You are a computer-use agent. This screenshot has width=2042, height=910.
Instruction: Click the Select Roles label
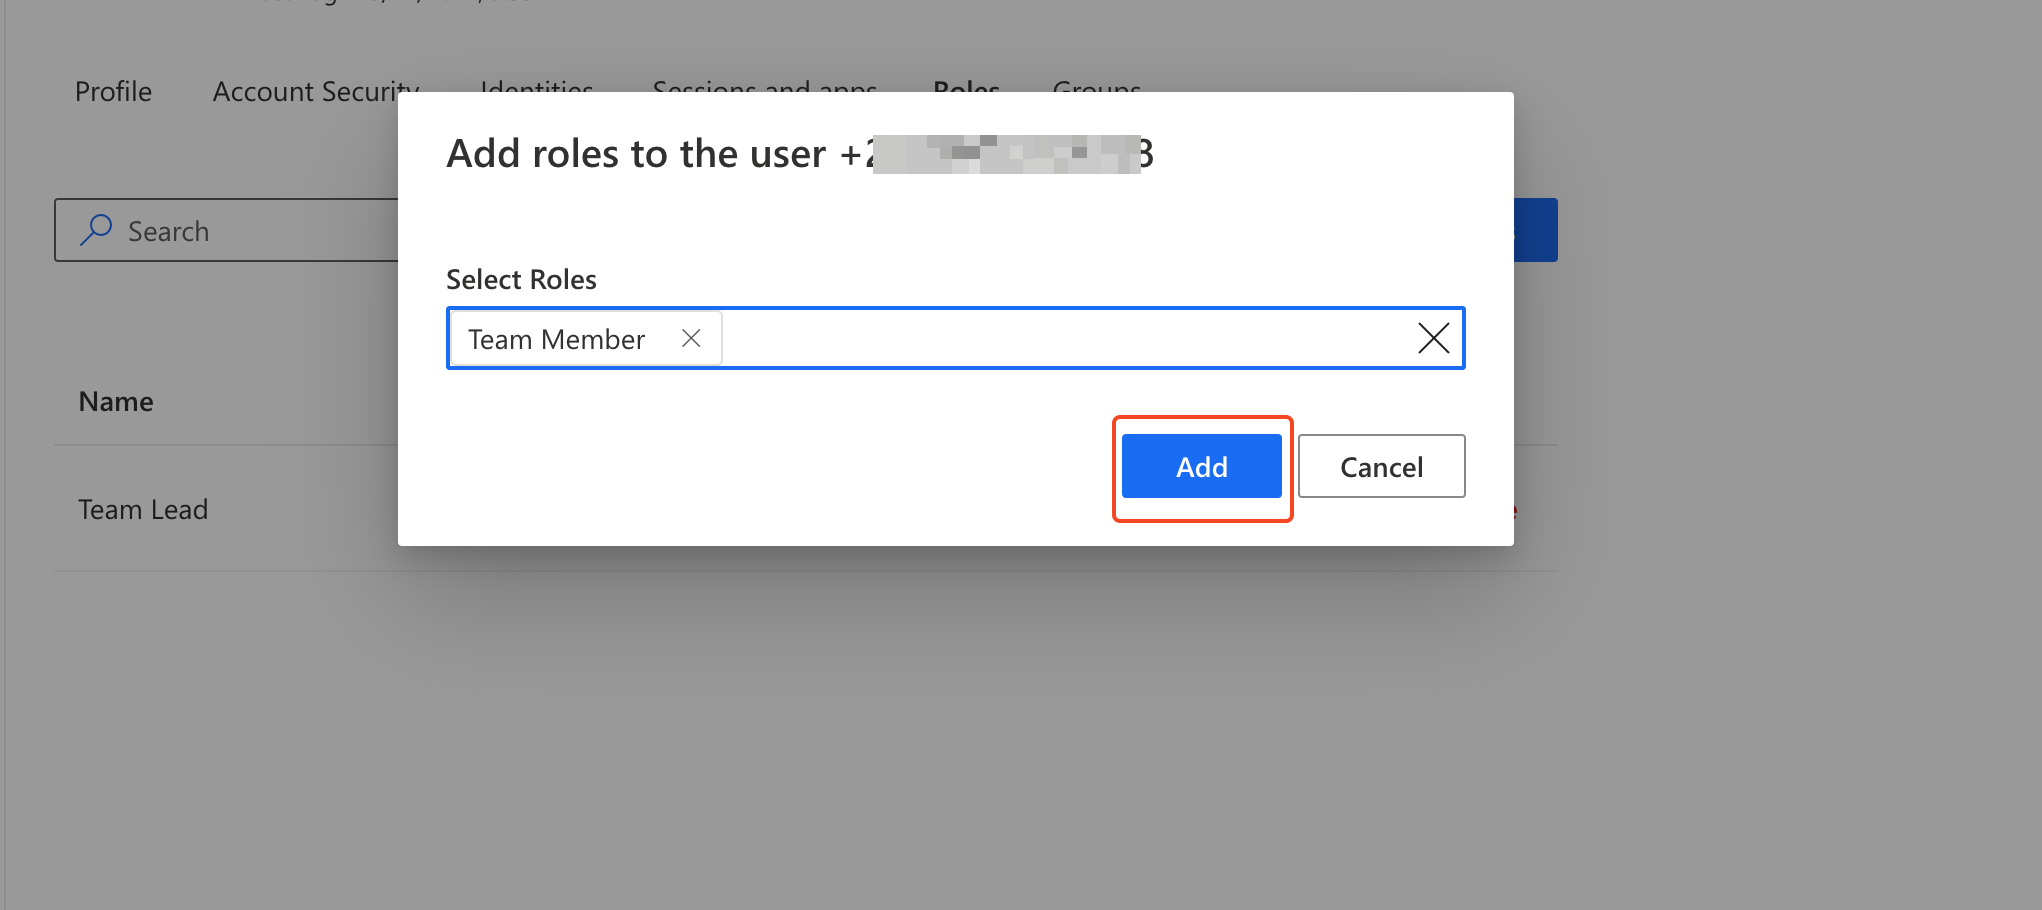521,280
